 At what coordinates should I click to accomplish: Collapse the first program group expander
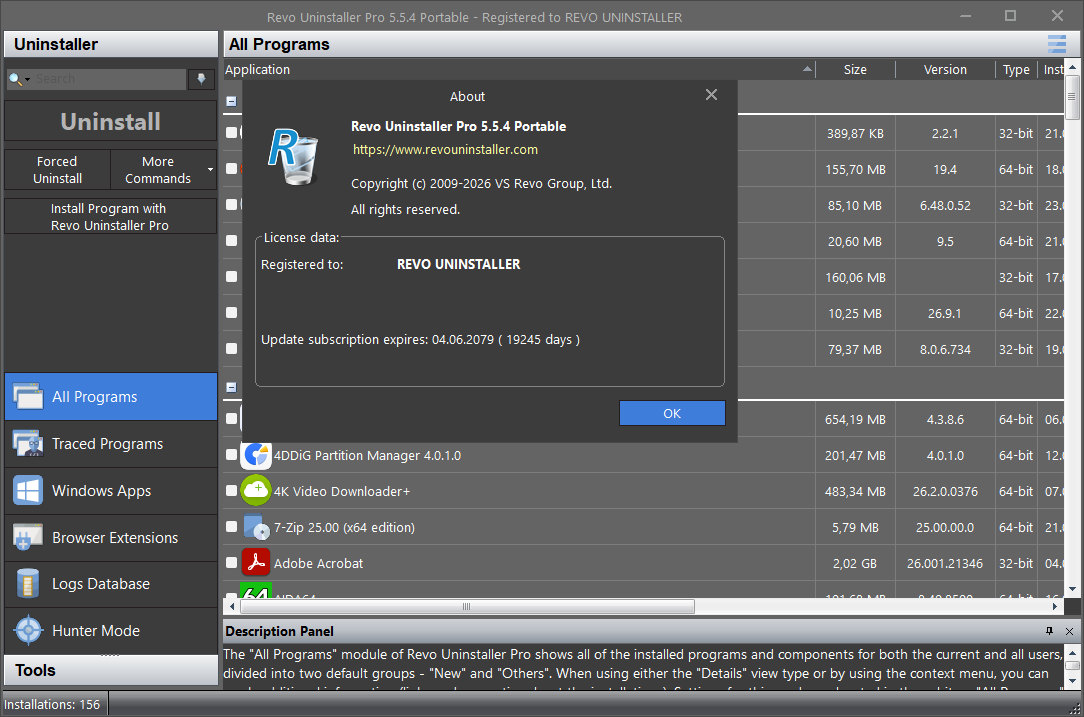click(x=232, y=102)
